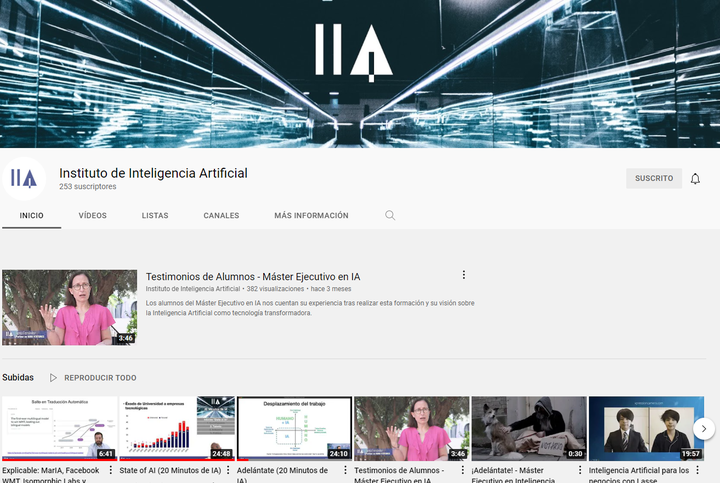Screen dimensions: 720x483
Task: Open ¡Adelántate! - Máster Ejecutivo video title
Action: (x=515, y=475)
